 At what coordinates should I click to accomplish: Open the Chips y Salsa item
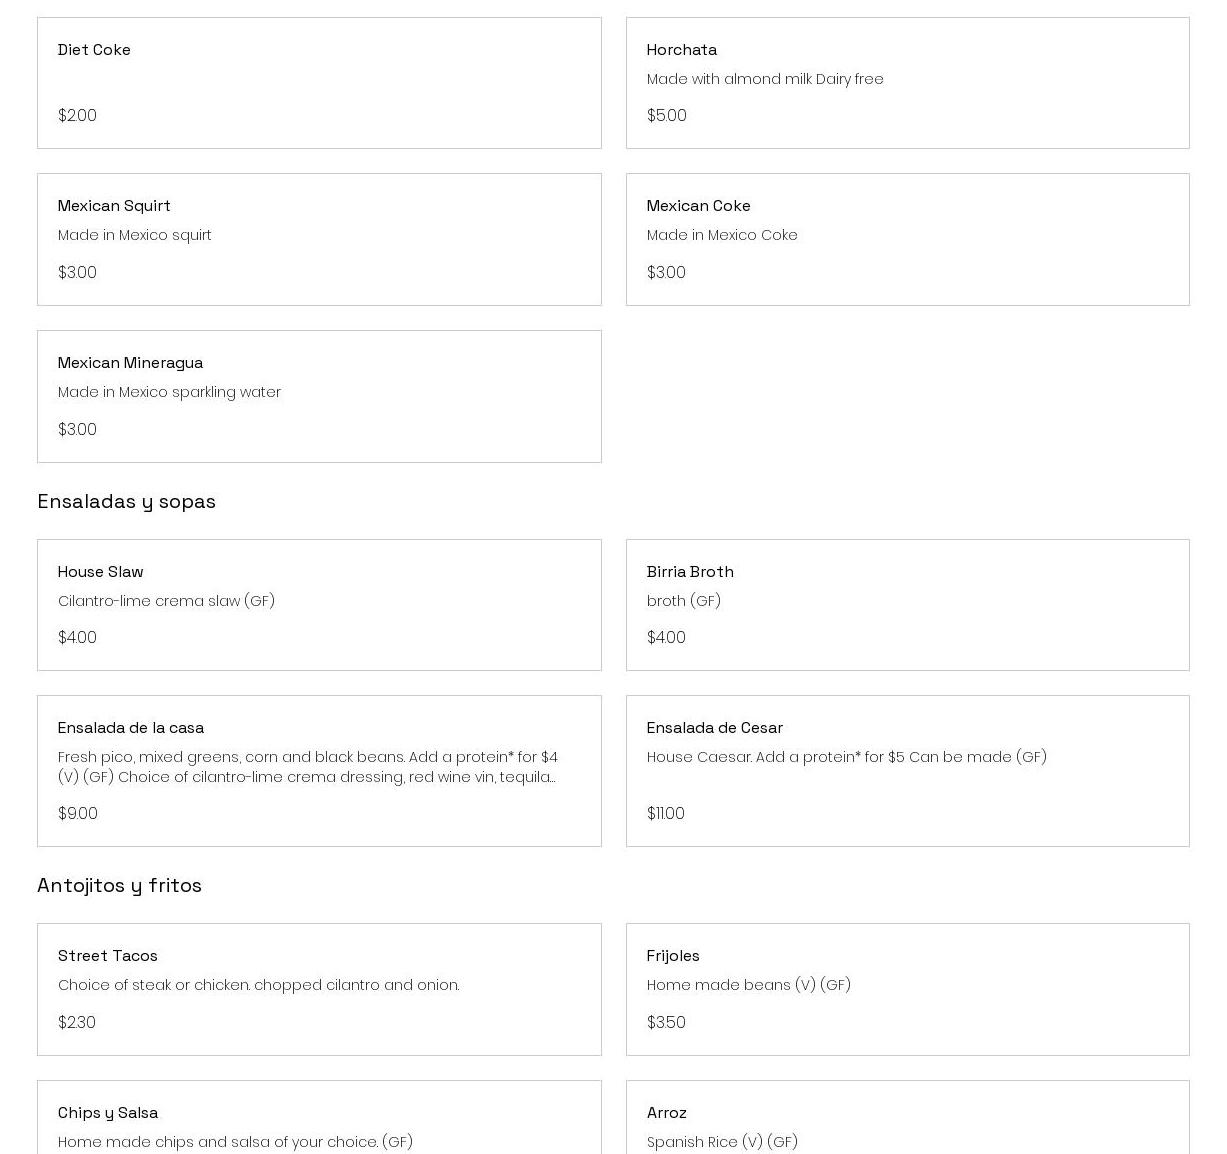point(319,1120)
